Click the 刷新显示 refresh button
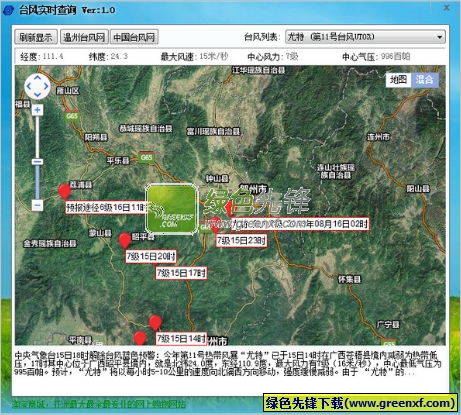 point(36,37)
